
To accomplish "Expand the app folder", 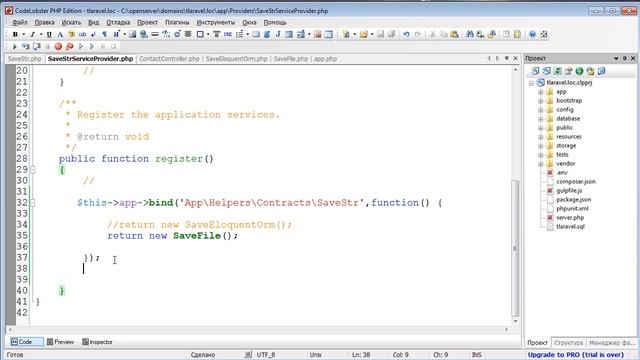I will 540,92.
